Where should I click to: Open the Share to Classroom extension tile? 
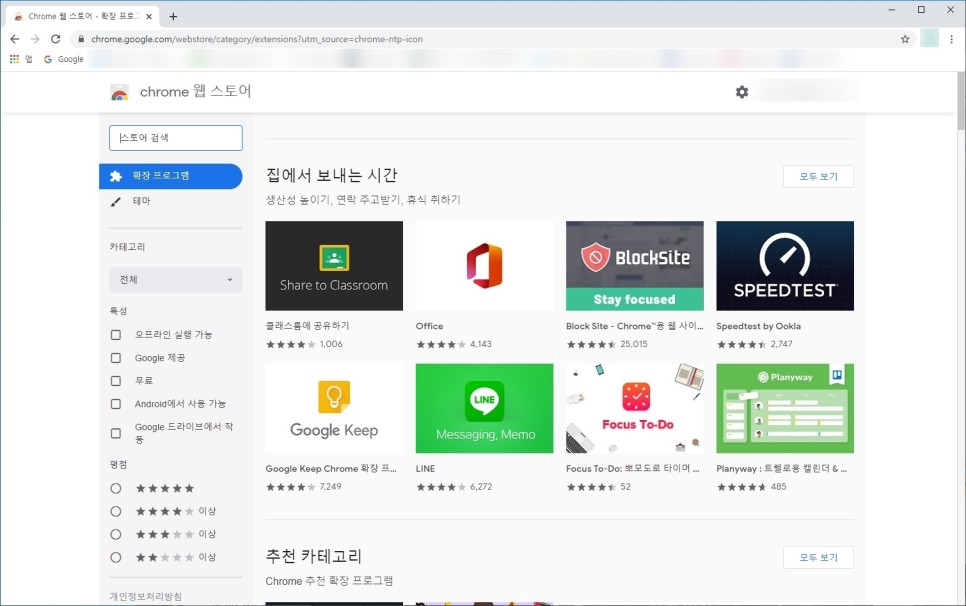click(x=334, y=266)
